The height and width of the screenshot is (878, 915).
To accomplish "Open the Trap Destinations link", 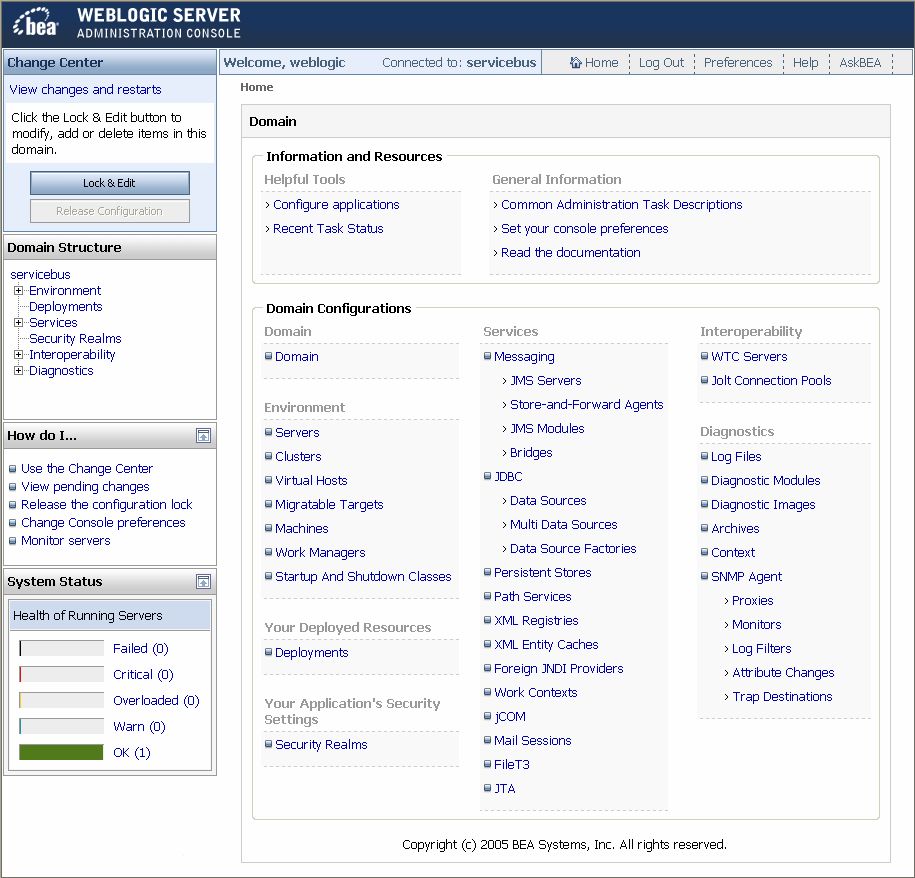I will [x=782, y=697].
